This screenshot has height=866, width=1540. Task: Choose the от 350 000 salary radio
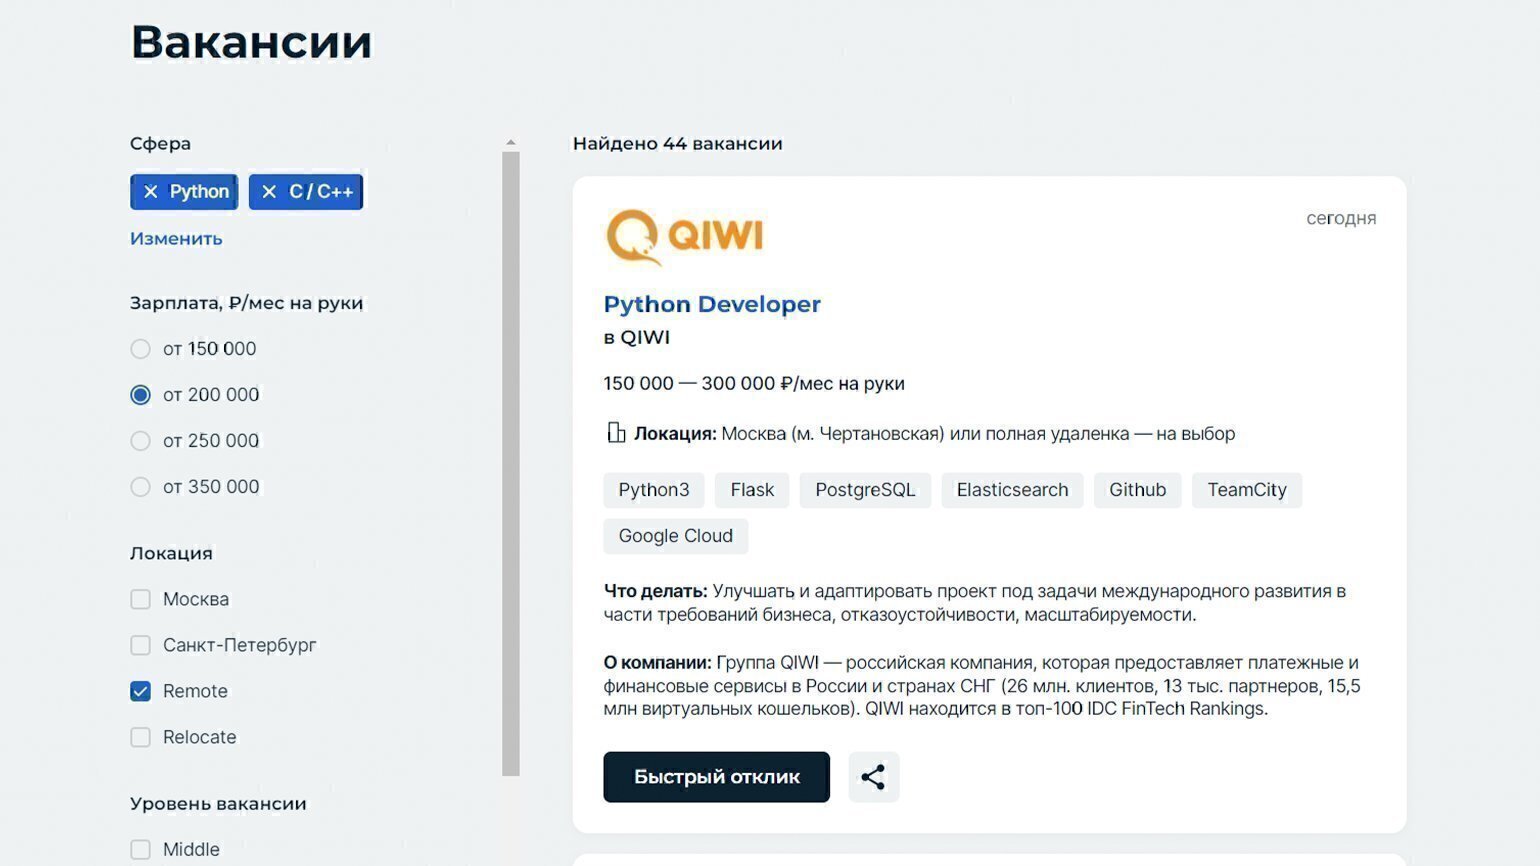[x=141, y=487]
